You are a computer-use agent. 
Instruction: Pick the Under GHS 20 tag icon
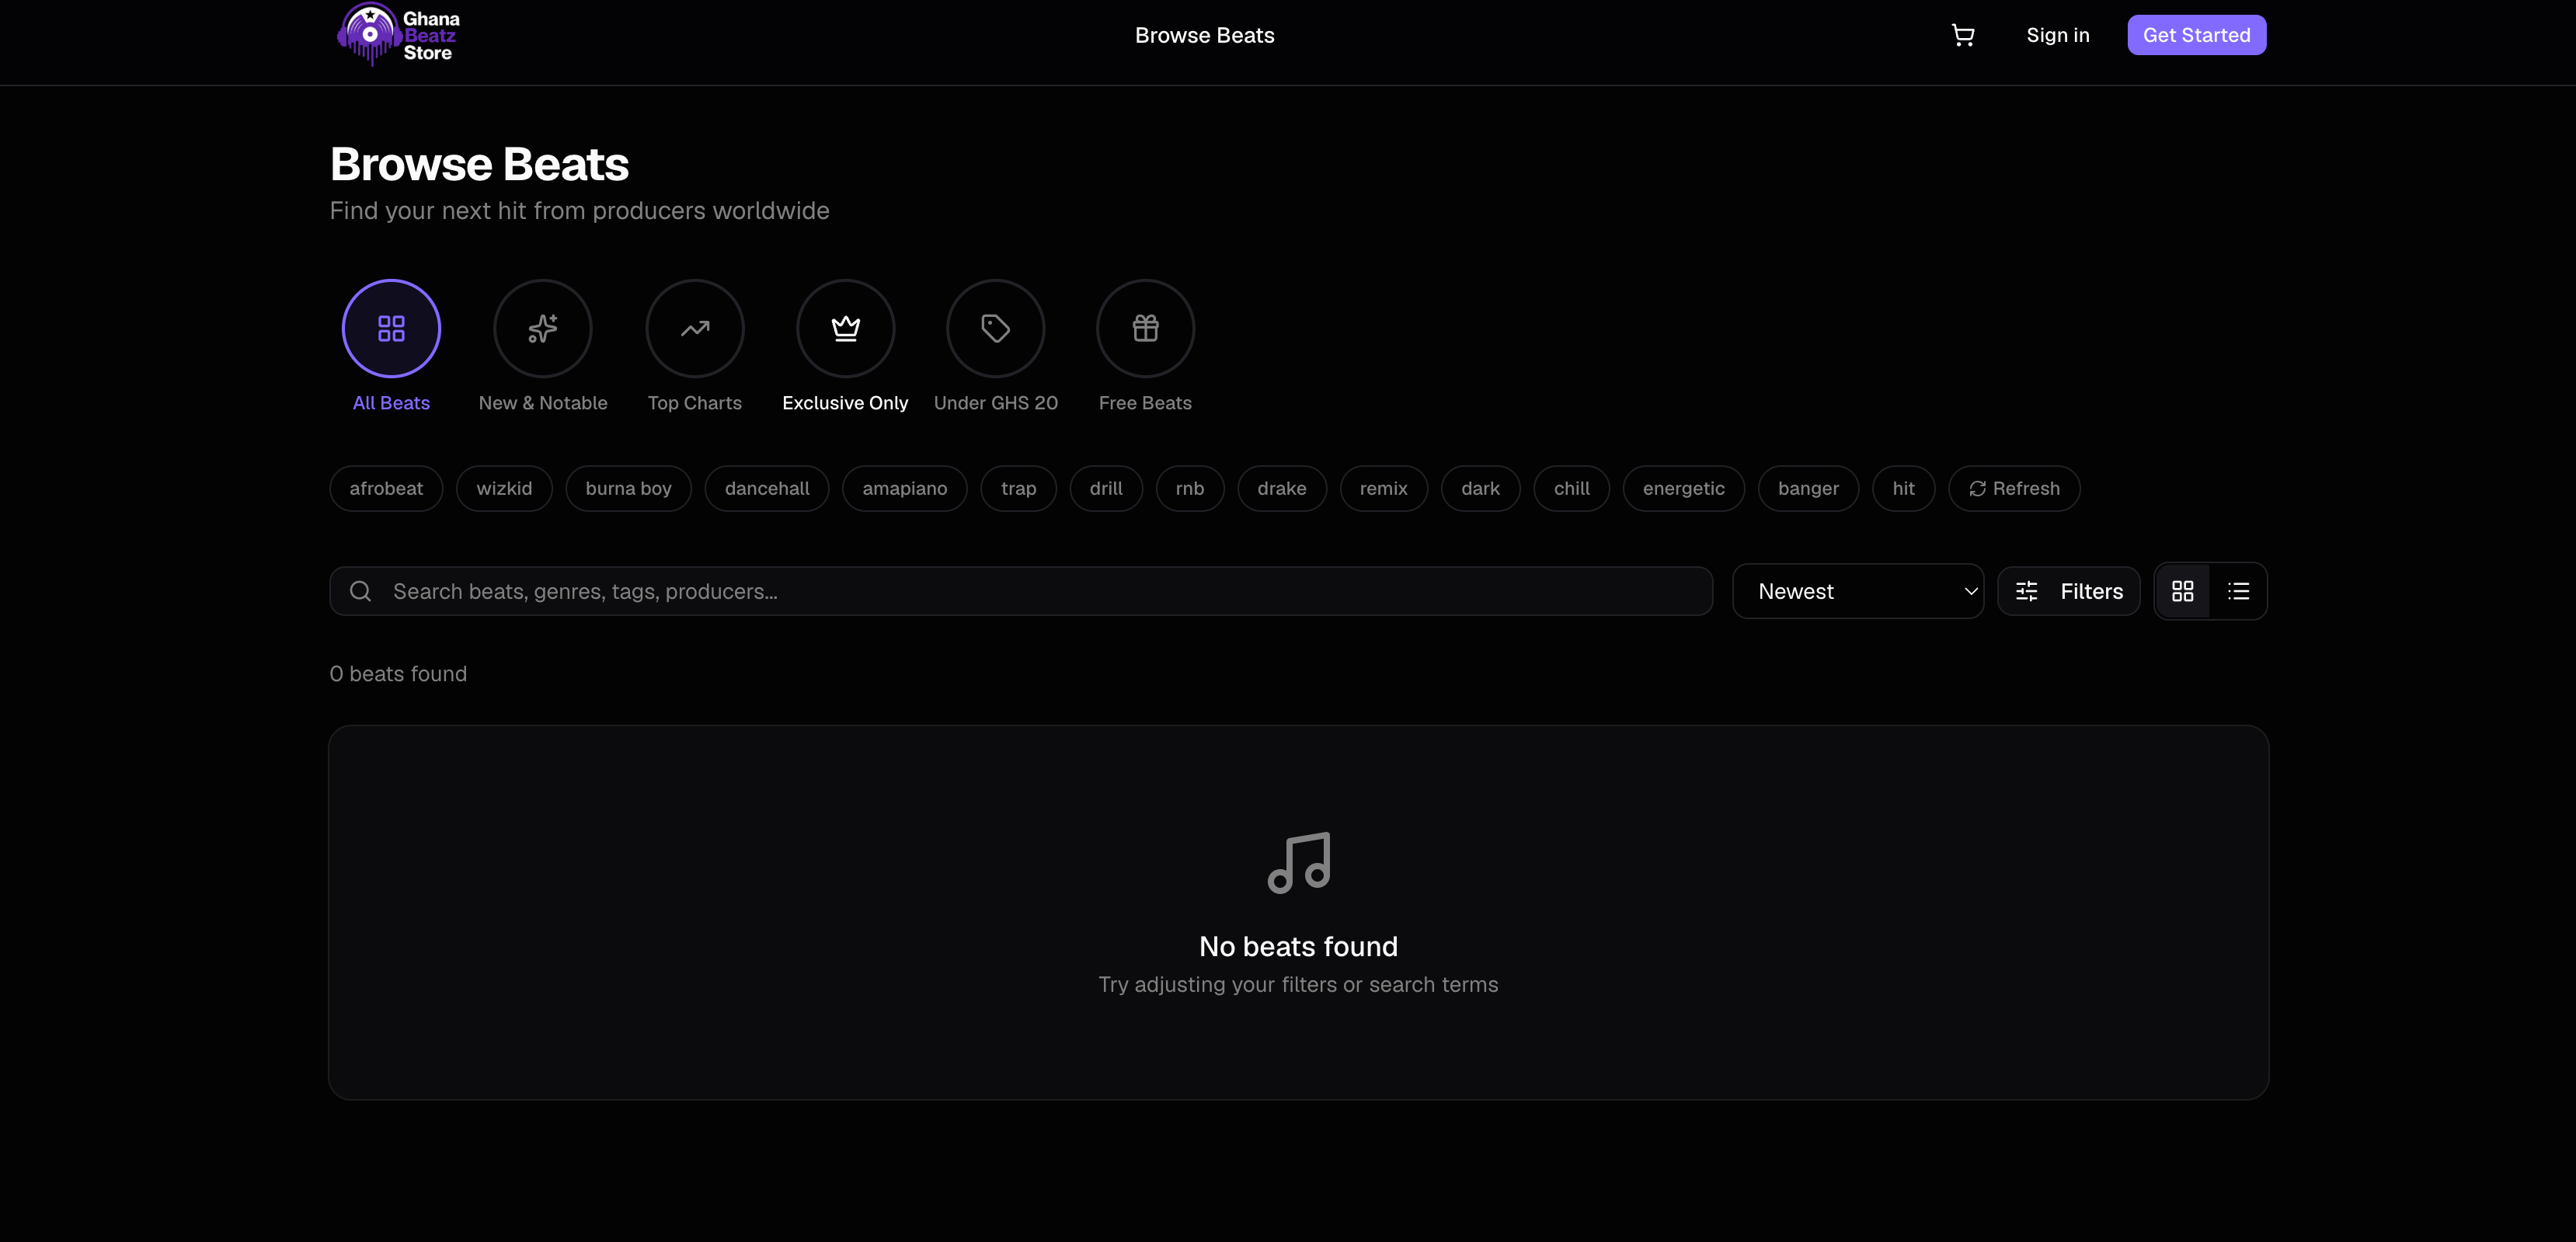pyautogui.click(x=996, y=328)
